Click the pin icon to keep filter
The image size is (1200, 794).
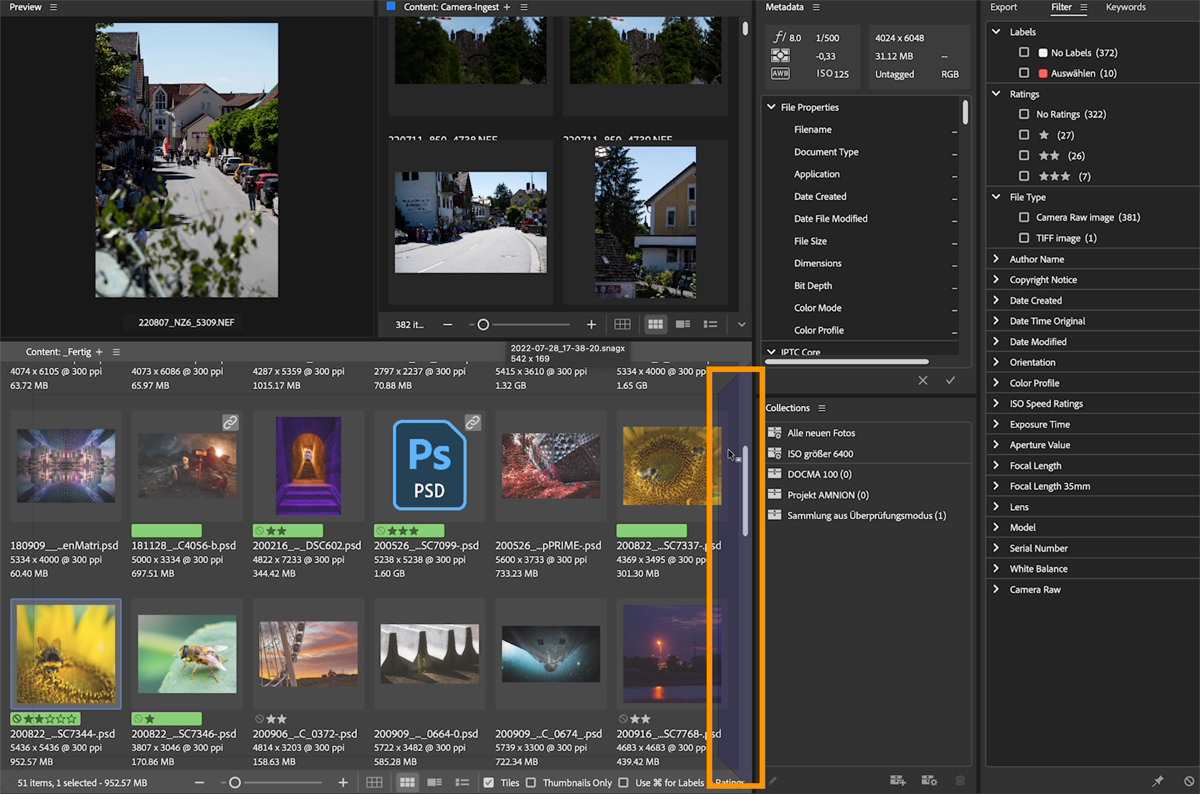(x=1158, y=781)
